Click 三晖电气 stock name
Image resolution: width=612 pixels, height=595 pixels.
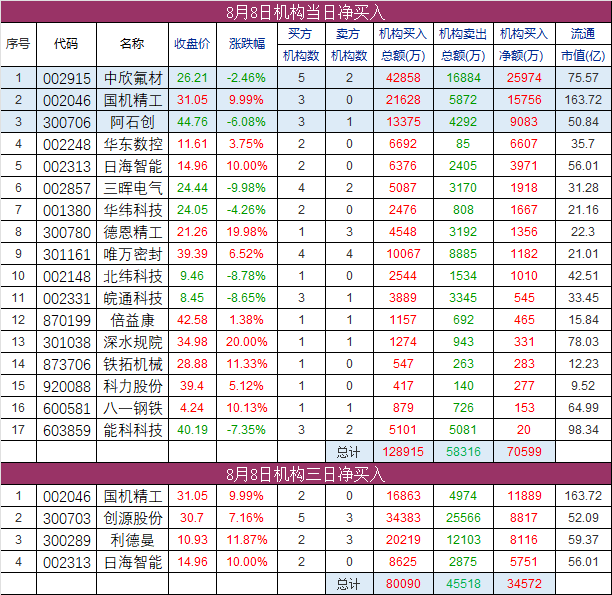pos(133,188)
